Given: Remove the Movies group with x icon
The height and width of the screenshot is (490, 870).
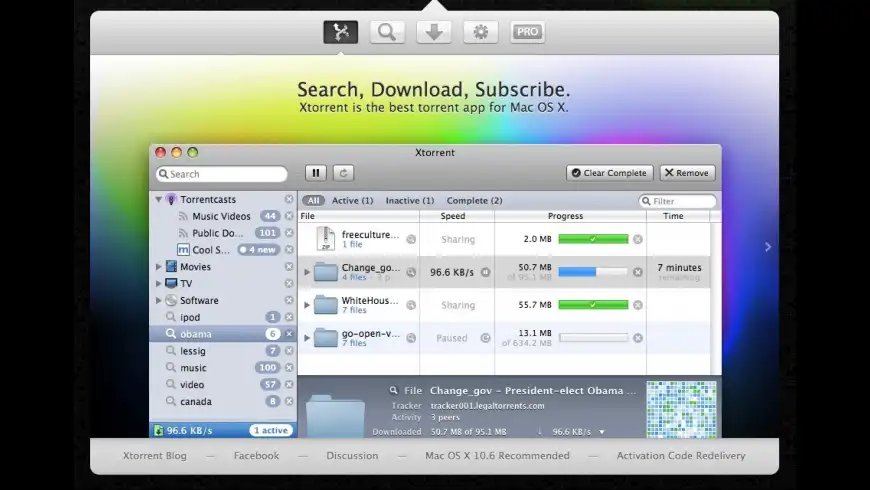Looking at the screenshot, I should tap(289, 267).
